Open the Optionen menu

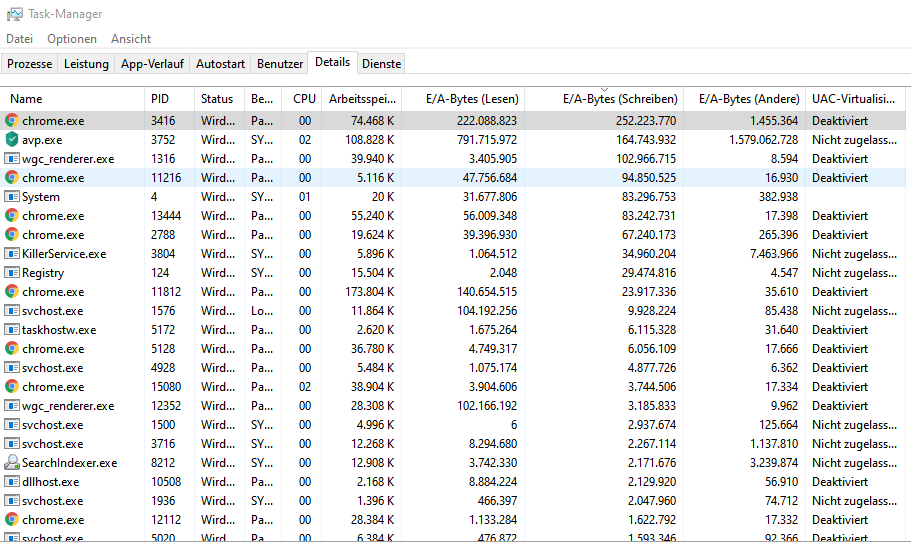[x=72, y=39]
